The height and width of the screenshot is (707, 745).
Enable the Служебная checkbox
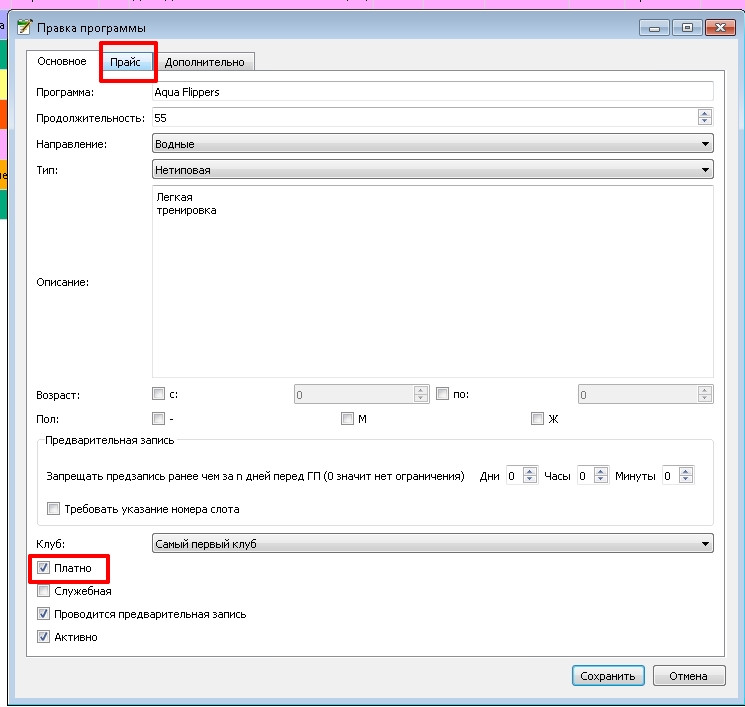coord(43,591)
